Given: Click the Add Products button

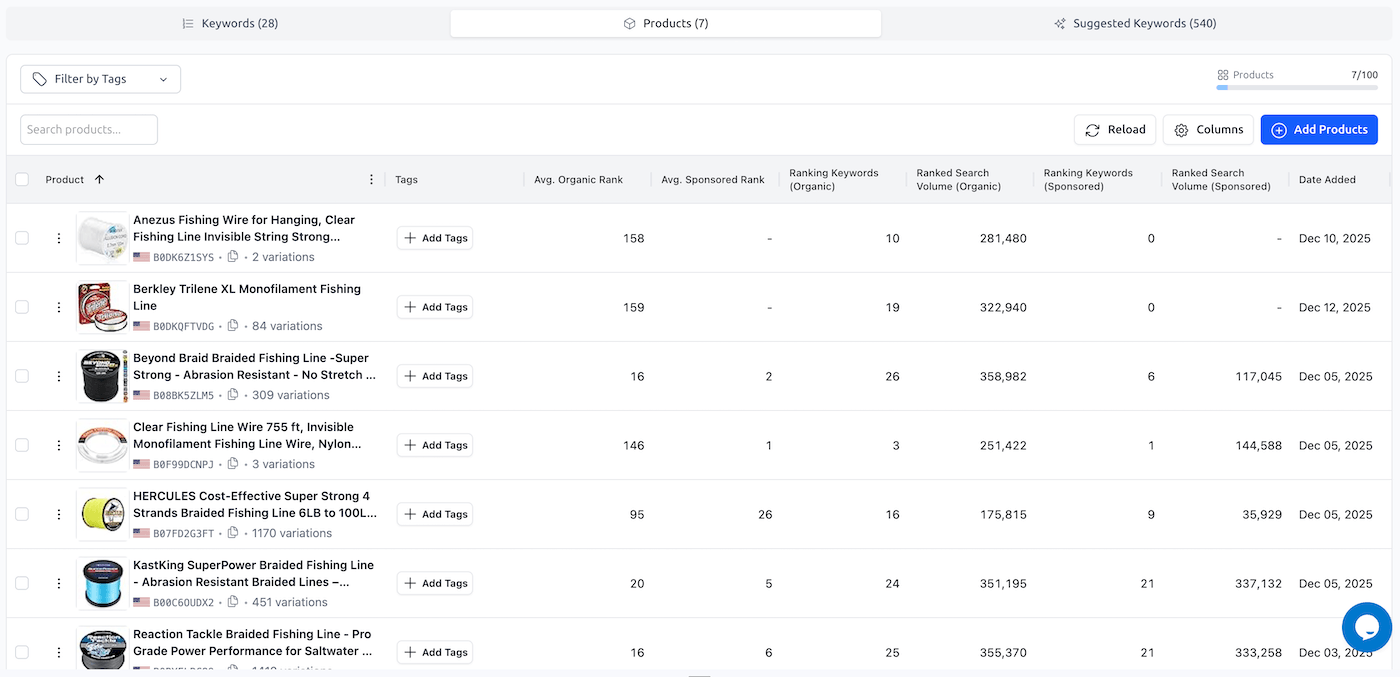Looking at the screenshot, I should pyautogui.click(x=1319, y=130).
